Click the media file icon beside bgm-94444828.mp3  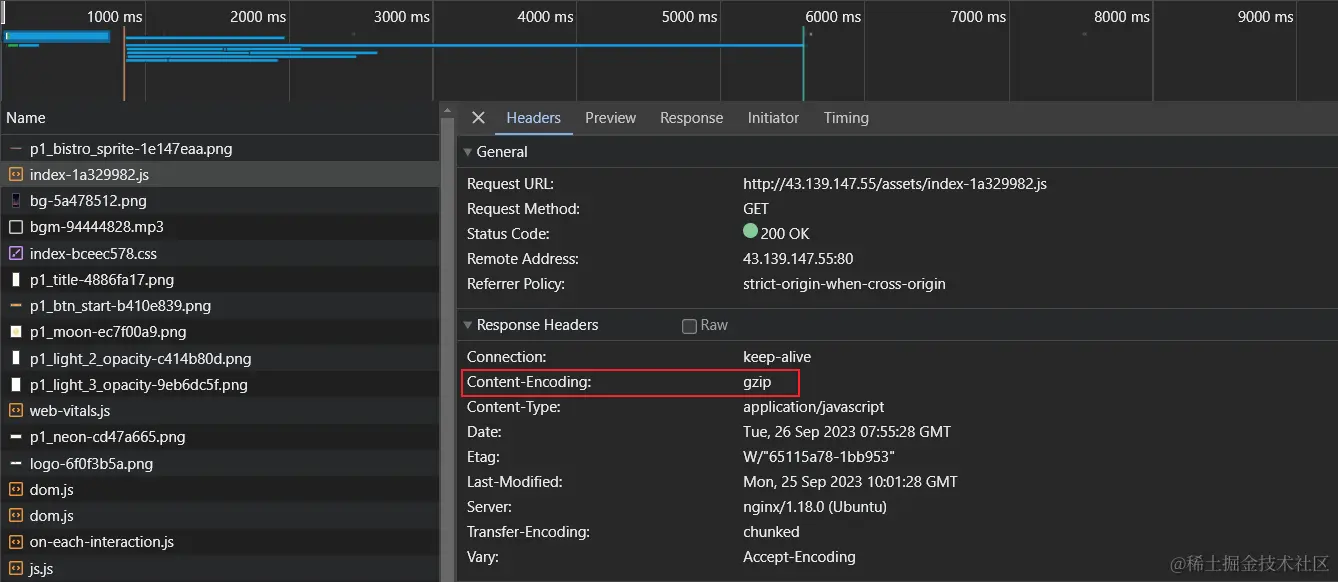15,227
